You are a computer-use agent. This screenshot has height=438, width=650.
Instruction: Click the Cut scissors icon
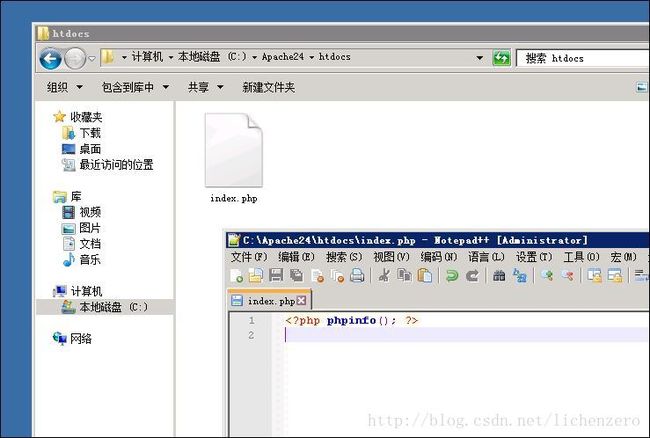384,275
